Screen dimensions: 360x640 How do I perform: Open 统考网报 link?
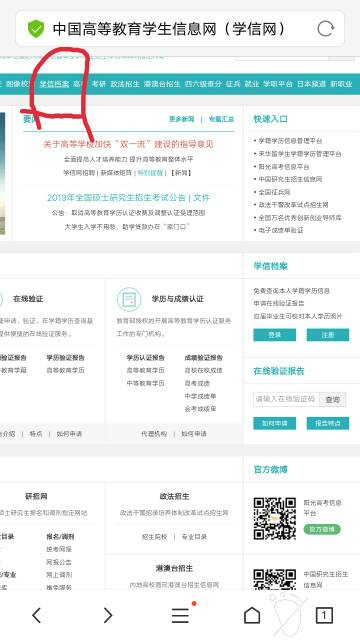[59, 549]
